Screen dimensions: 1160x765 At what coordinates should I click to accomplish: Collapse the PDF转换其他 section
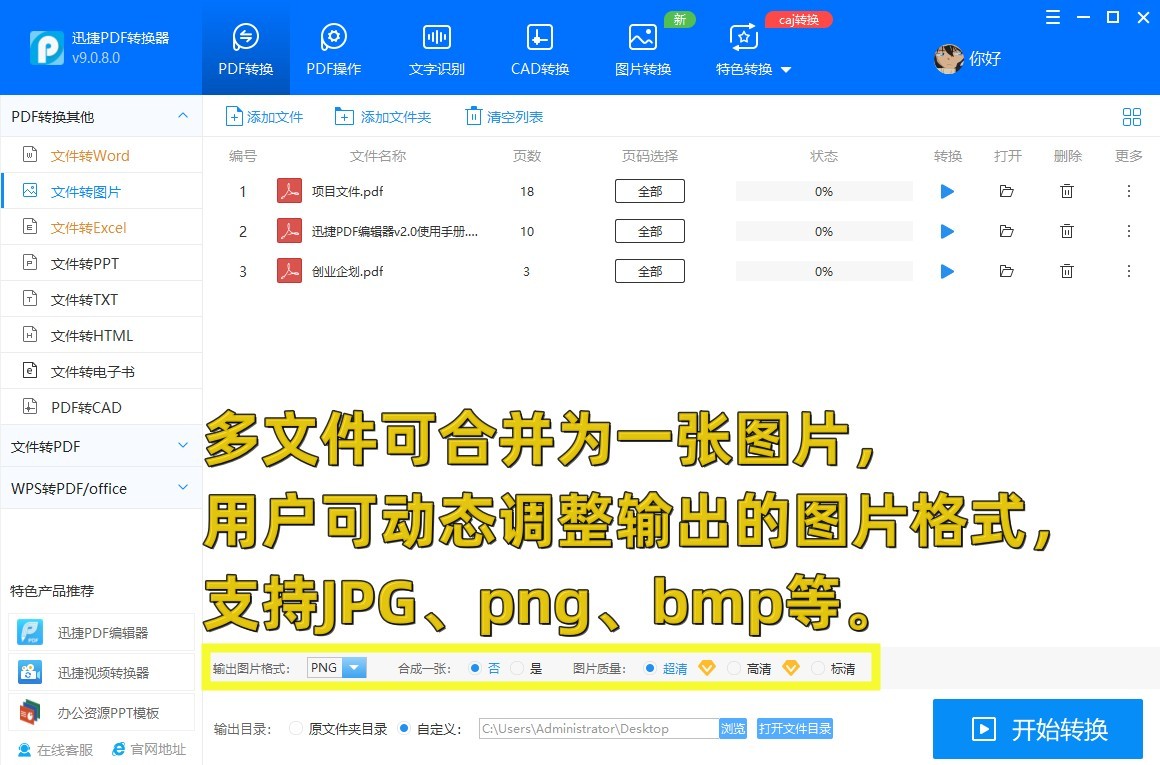(183, 116)
